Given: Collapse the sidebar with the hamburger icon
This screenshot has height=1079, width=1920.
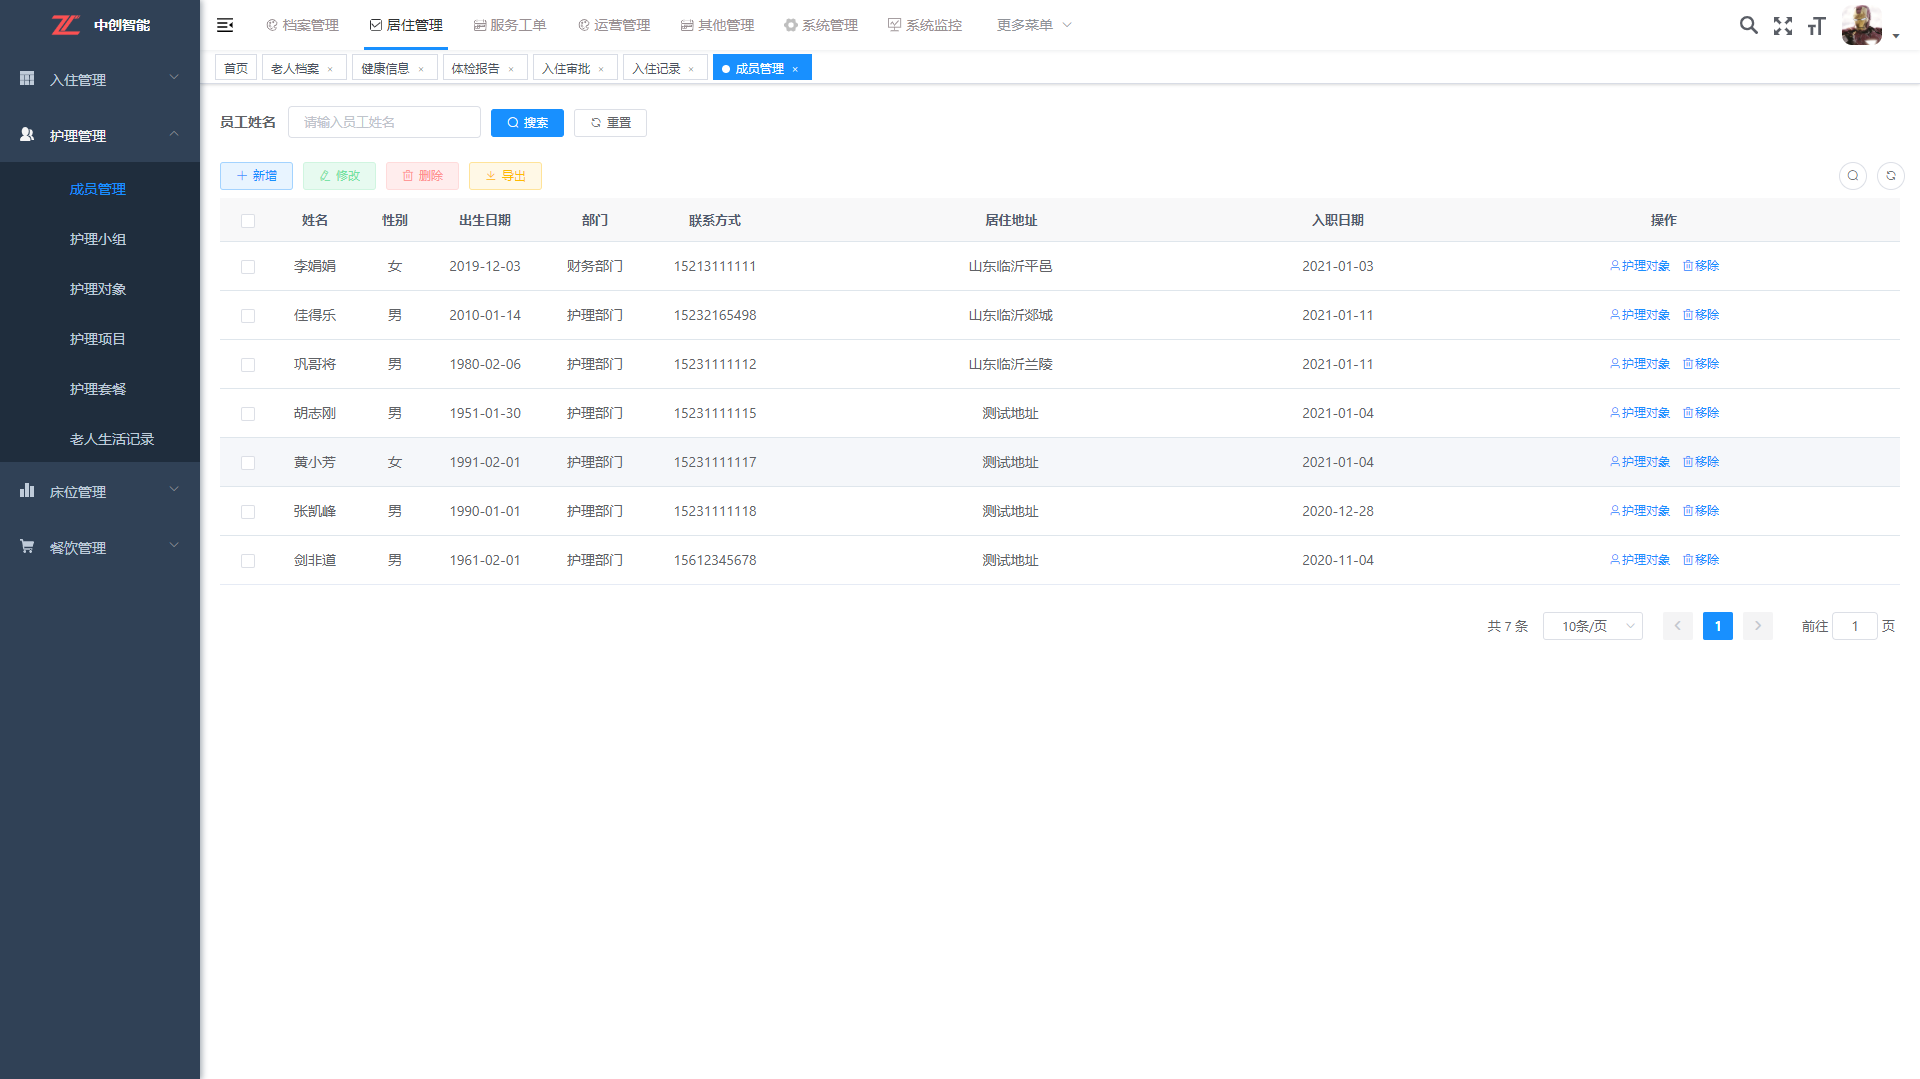Looking at the screenshot, I should click(225, 25).
